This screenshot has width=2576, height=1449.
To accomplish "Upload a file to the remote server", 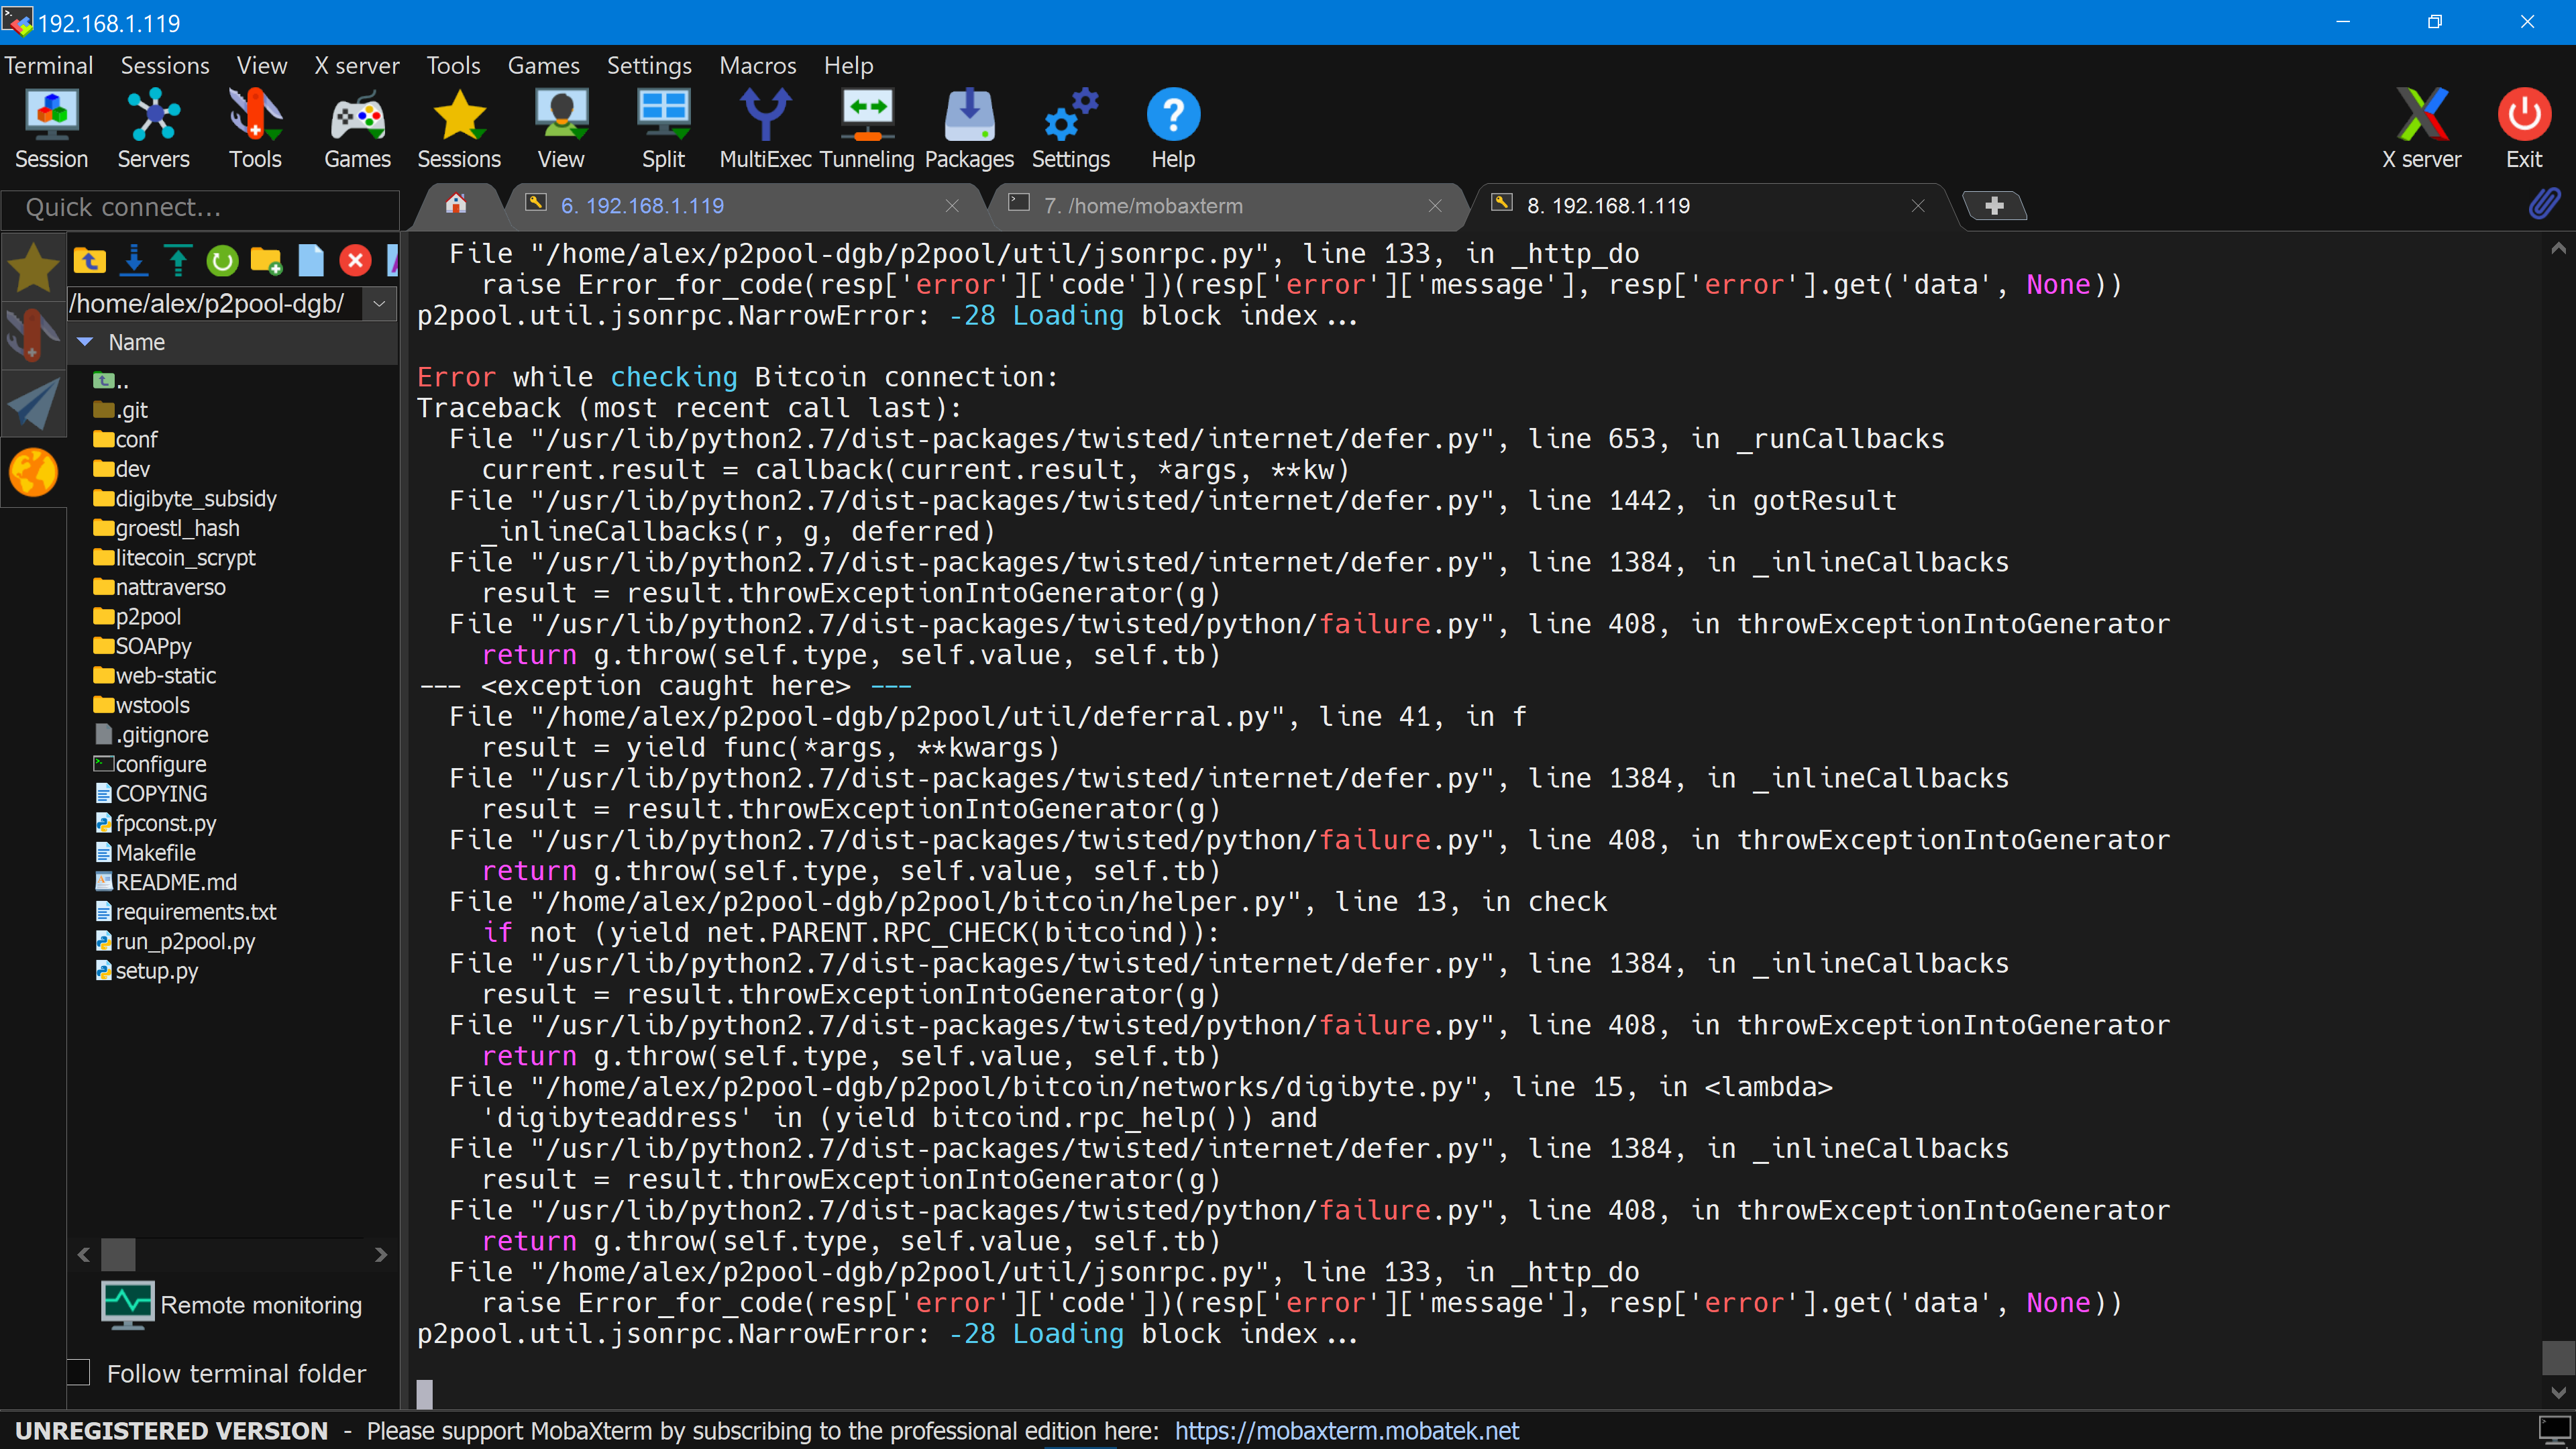I will [x=178, y=260].
